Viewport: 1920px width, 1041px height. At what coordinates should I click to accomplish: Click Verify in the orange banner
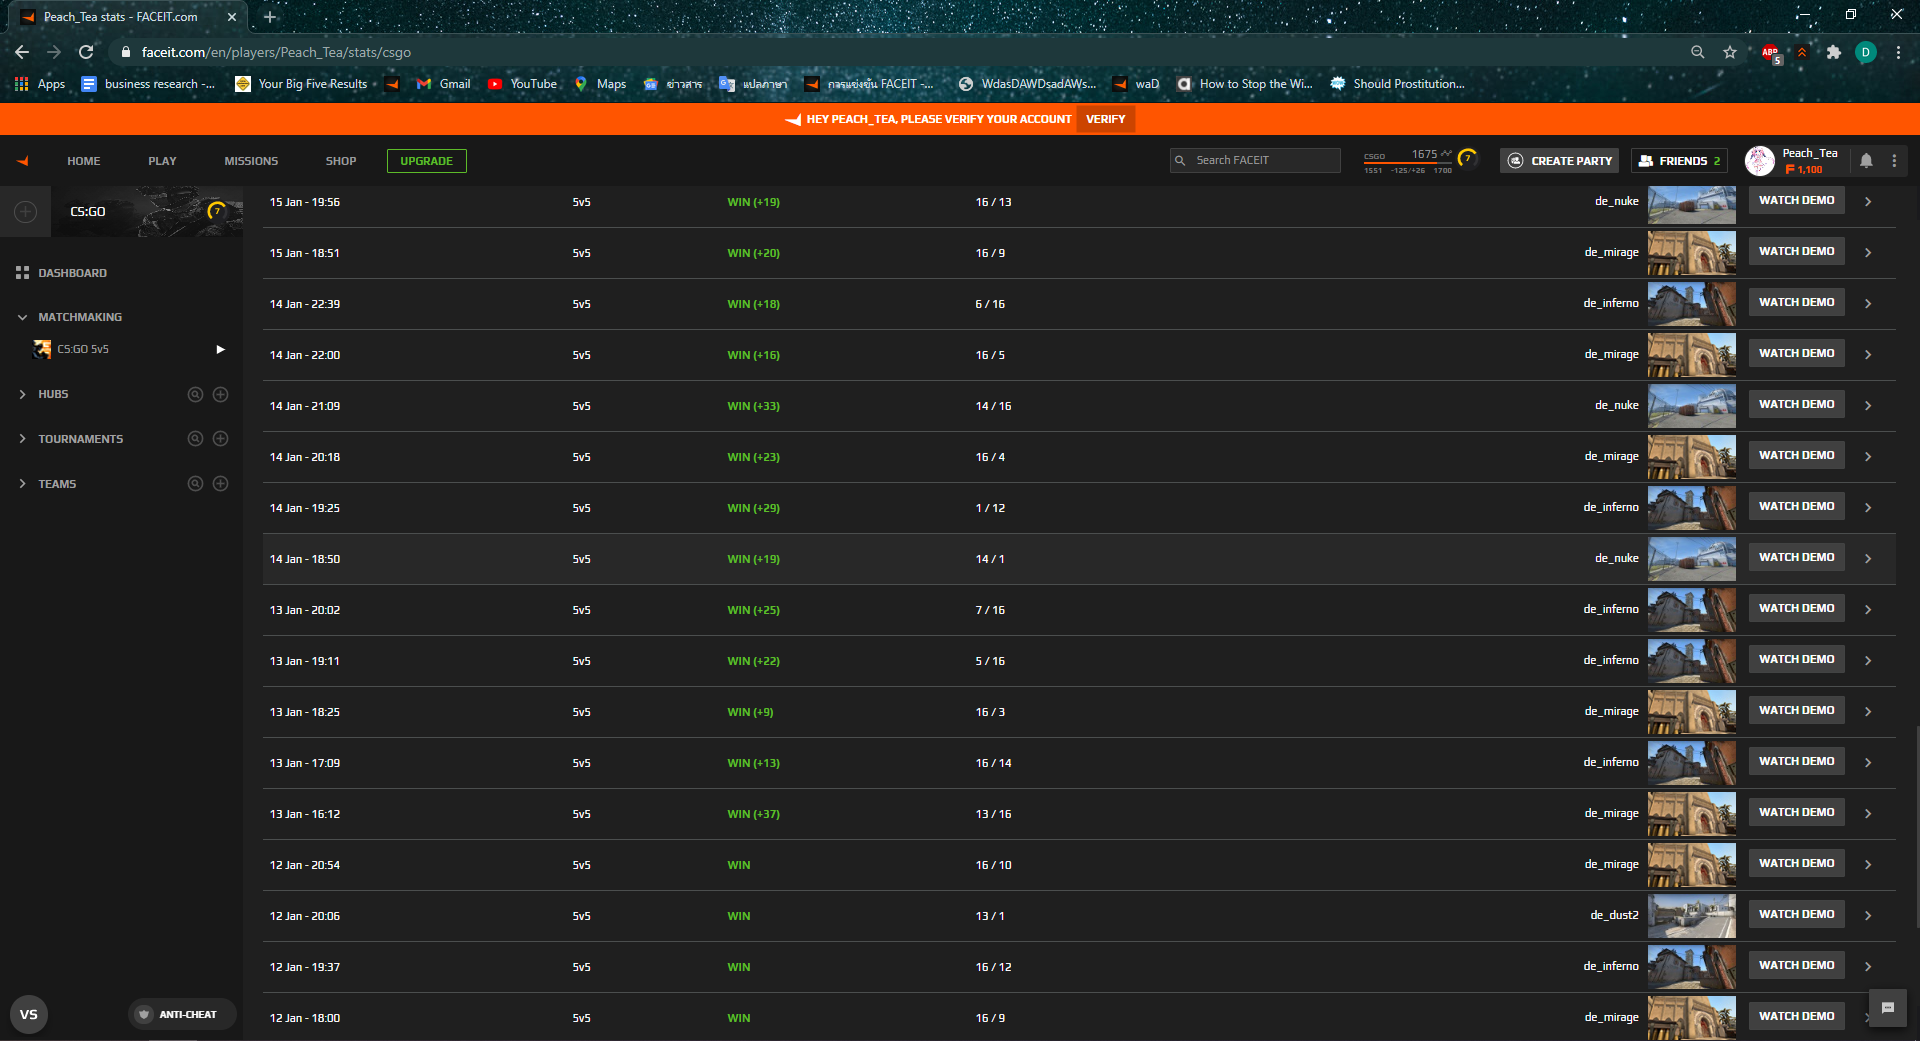1106,119
